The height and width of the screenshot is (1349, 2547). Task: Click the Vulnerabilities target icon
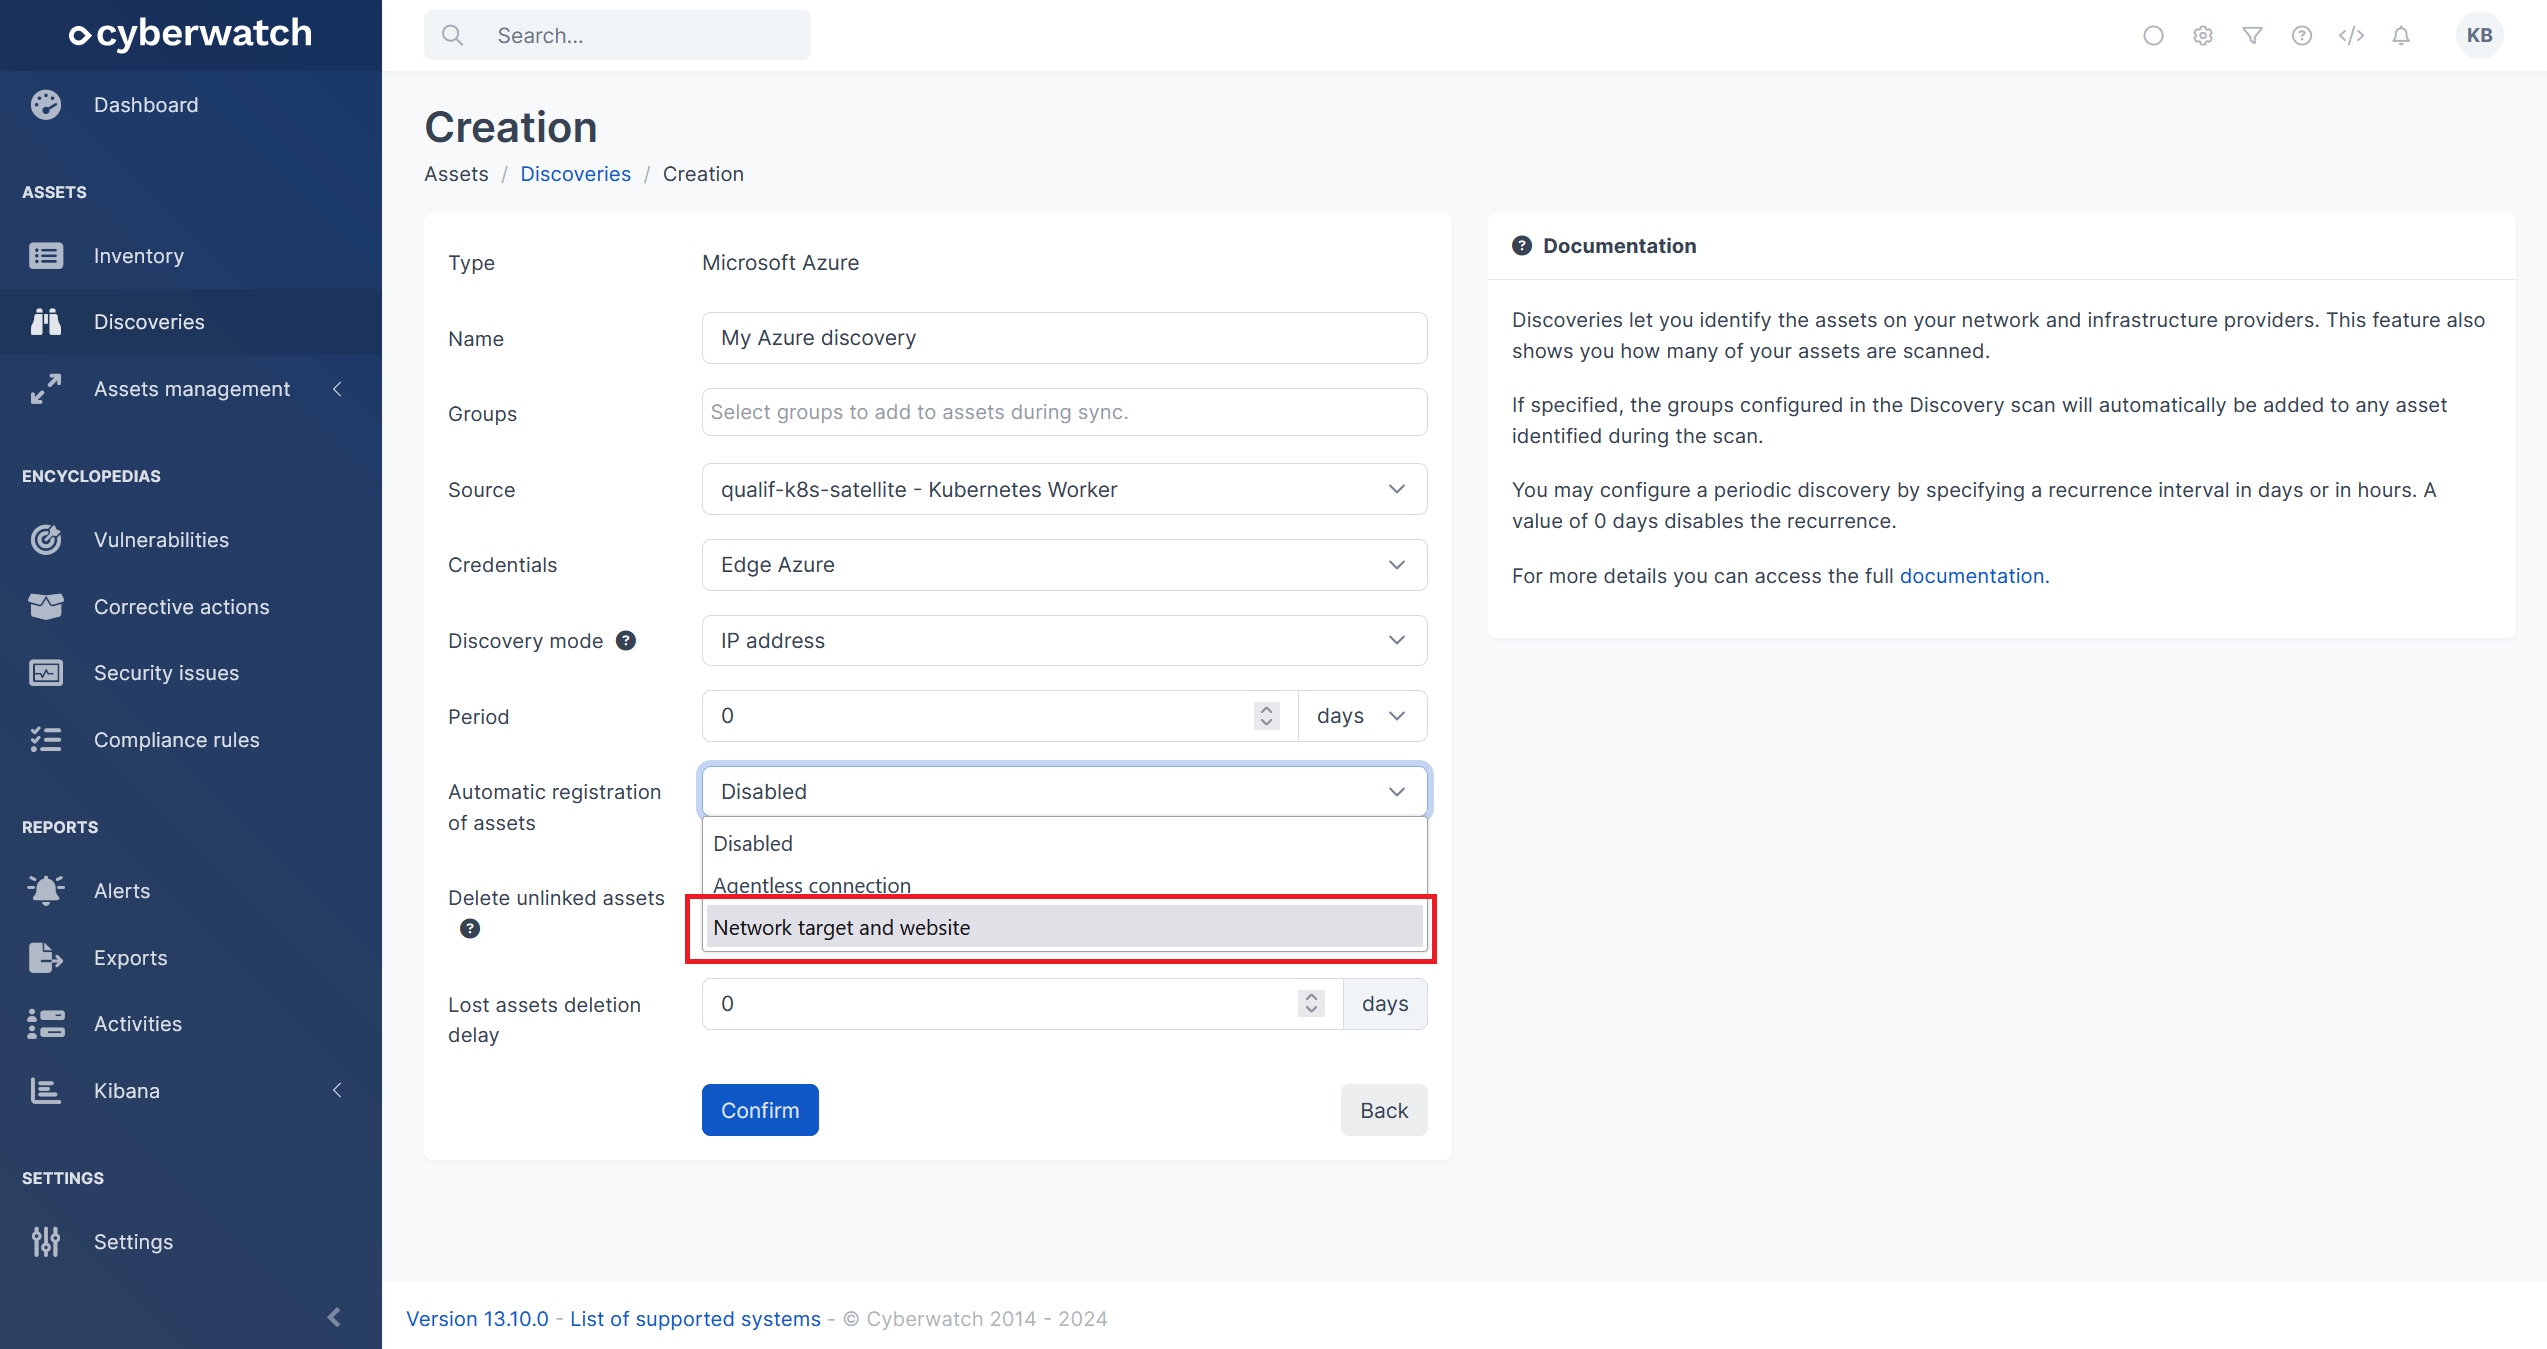pyautogui.click(x=46, y=540)
